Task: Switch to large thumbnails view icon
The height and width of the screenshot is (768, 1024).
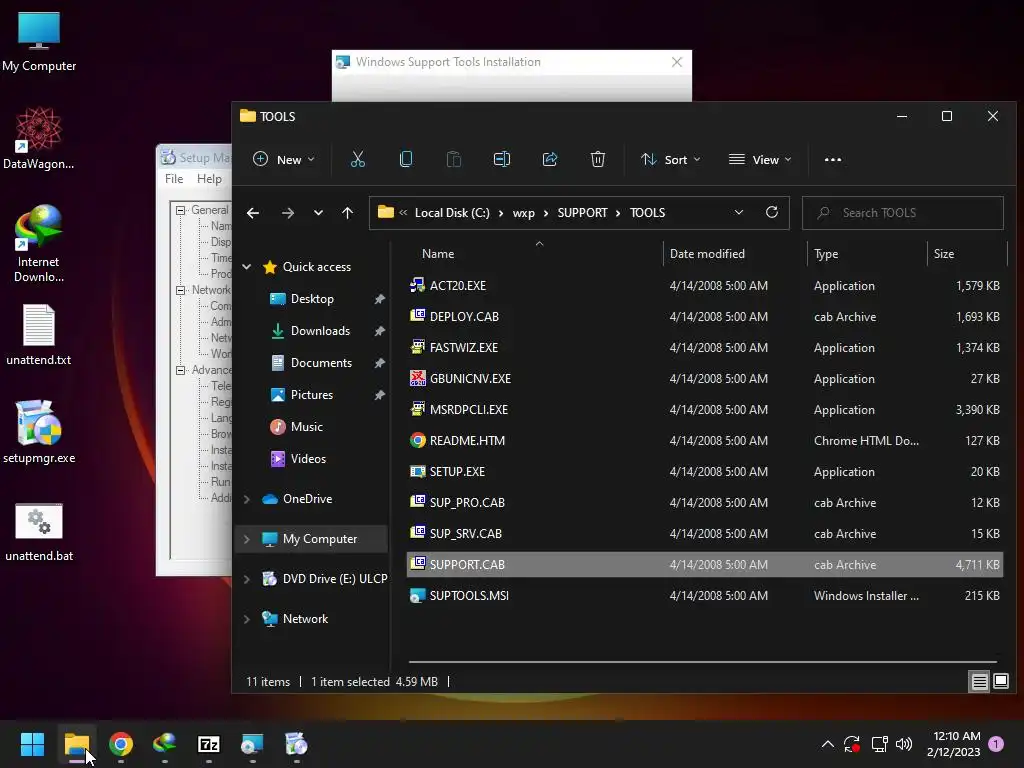Action: (x=1001, y=682)
